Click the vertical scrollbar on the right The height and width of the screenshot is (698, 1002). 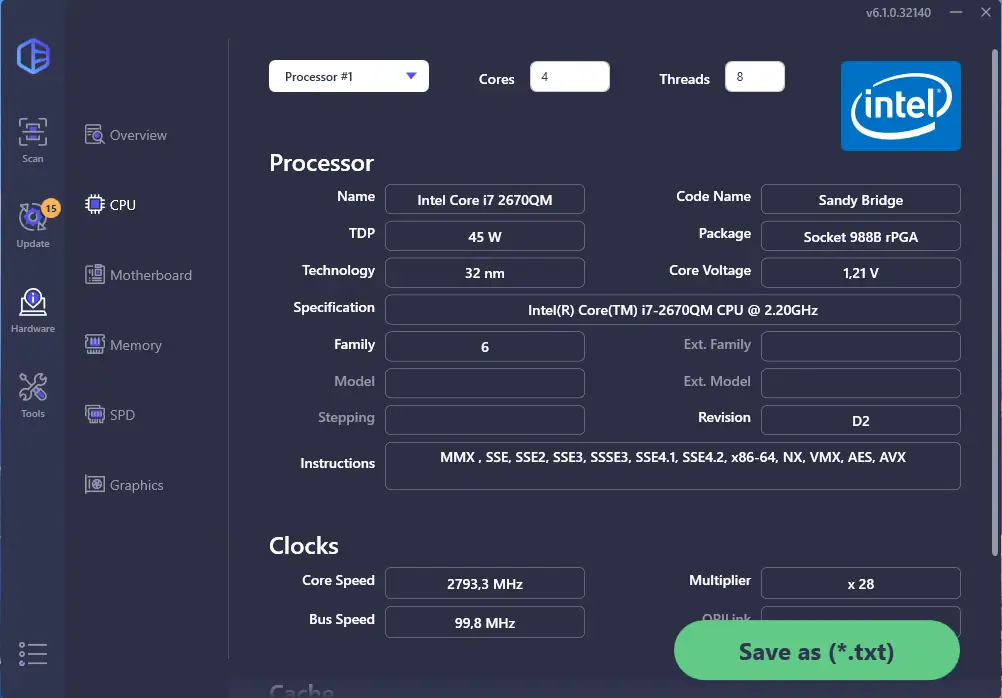[996, 302]
